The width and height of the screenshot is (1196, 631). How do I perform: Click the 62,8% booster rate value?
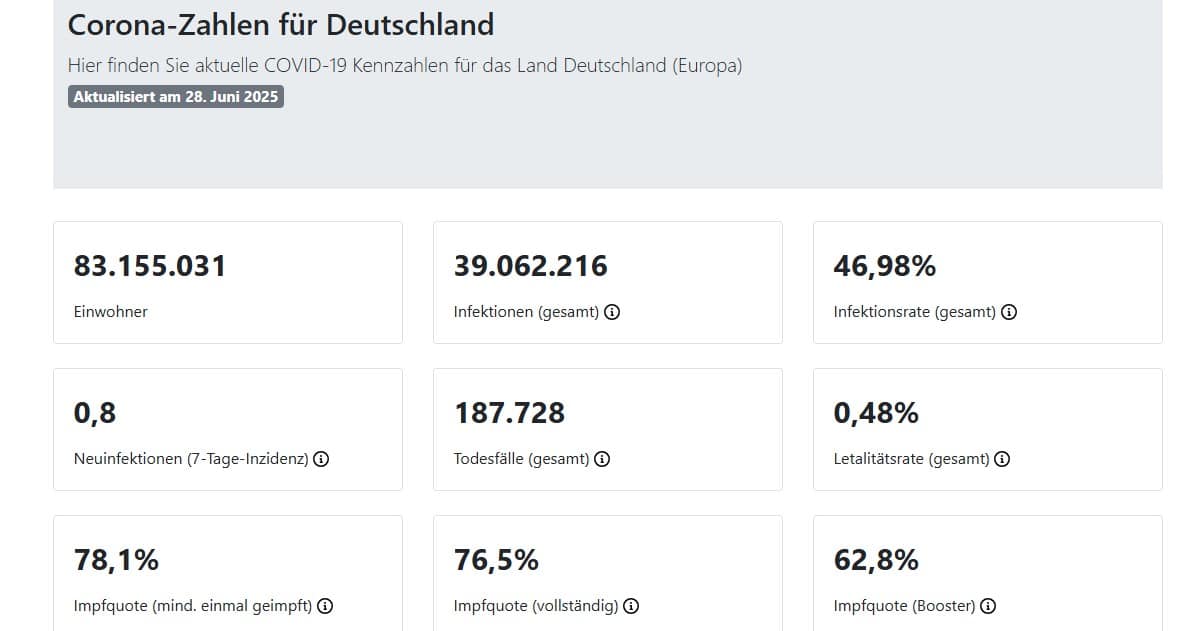(876, 560)
